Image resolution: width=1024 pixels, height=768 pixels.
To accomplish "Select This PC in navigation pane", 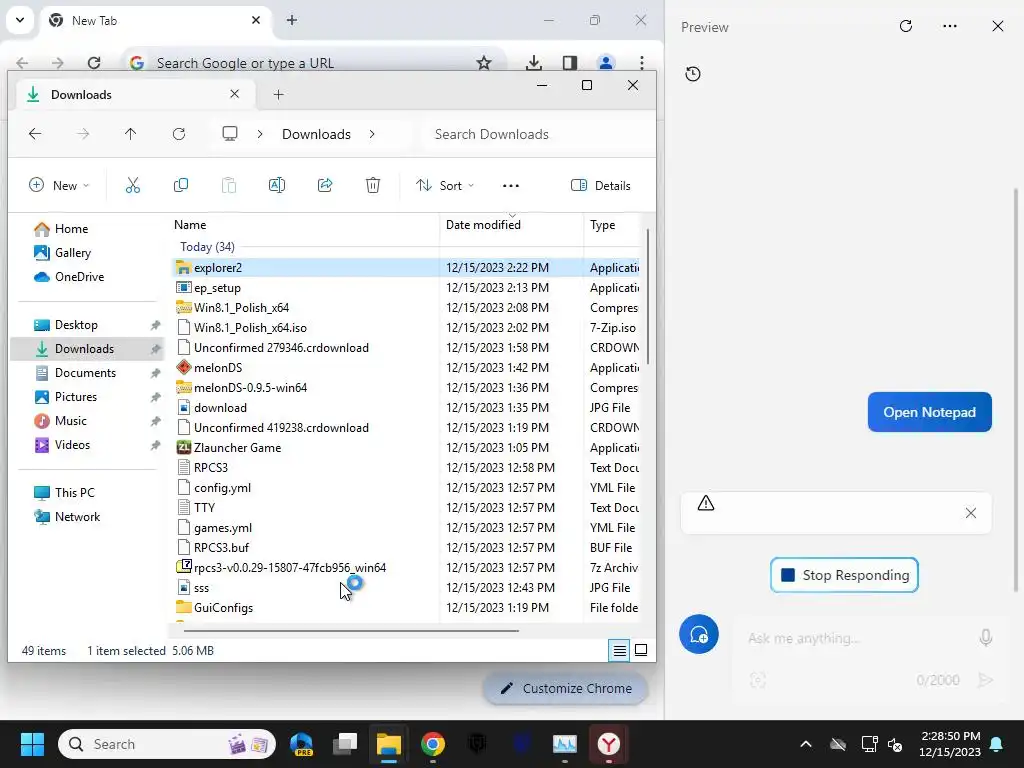I will pyautogui.click(x=74, y=492).
